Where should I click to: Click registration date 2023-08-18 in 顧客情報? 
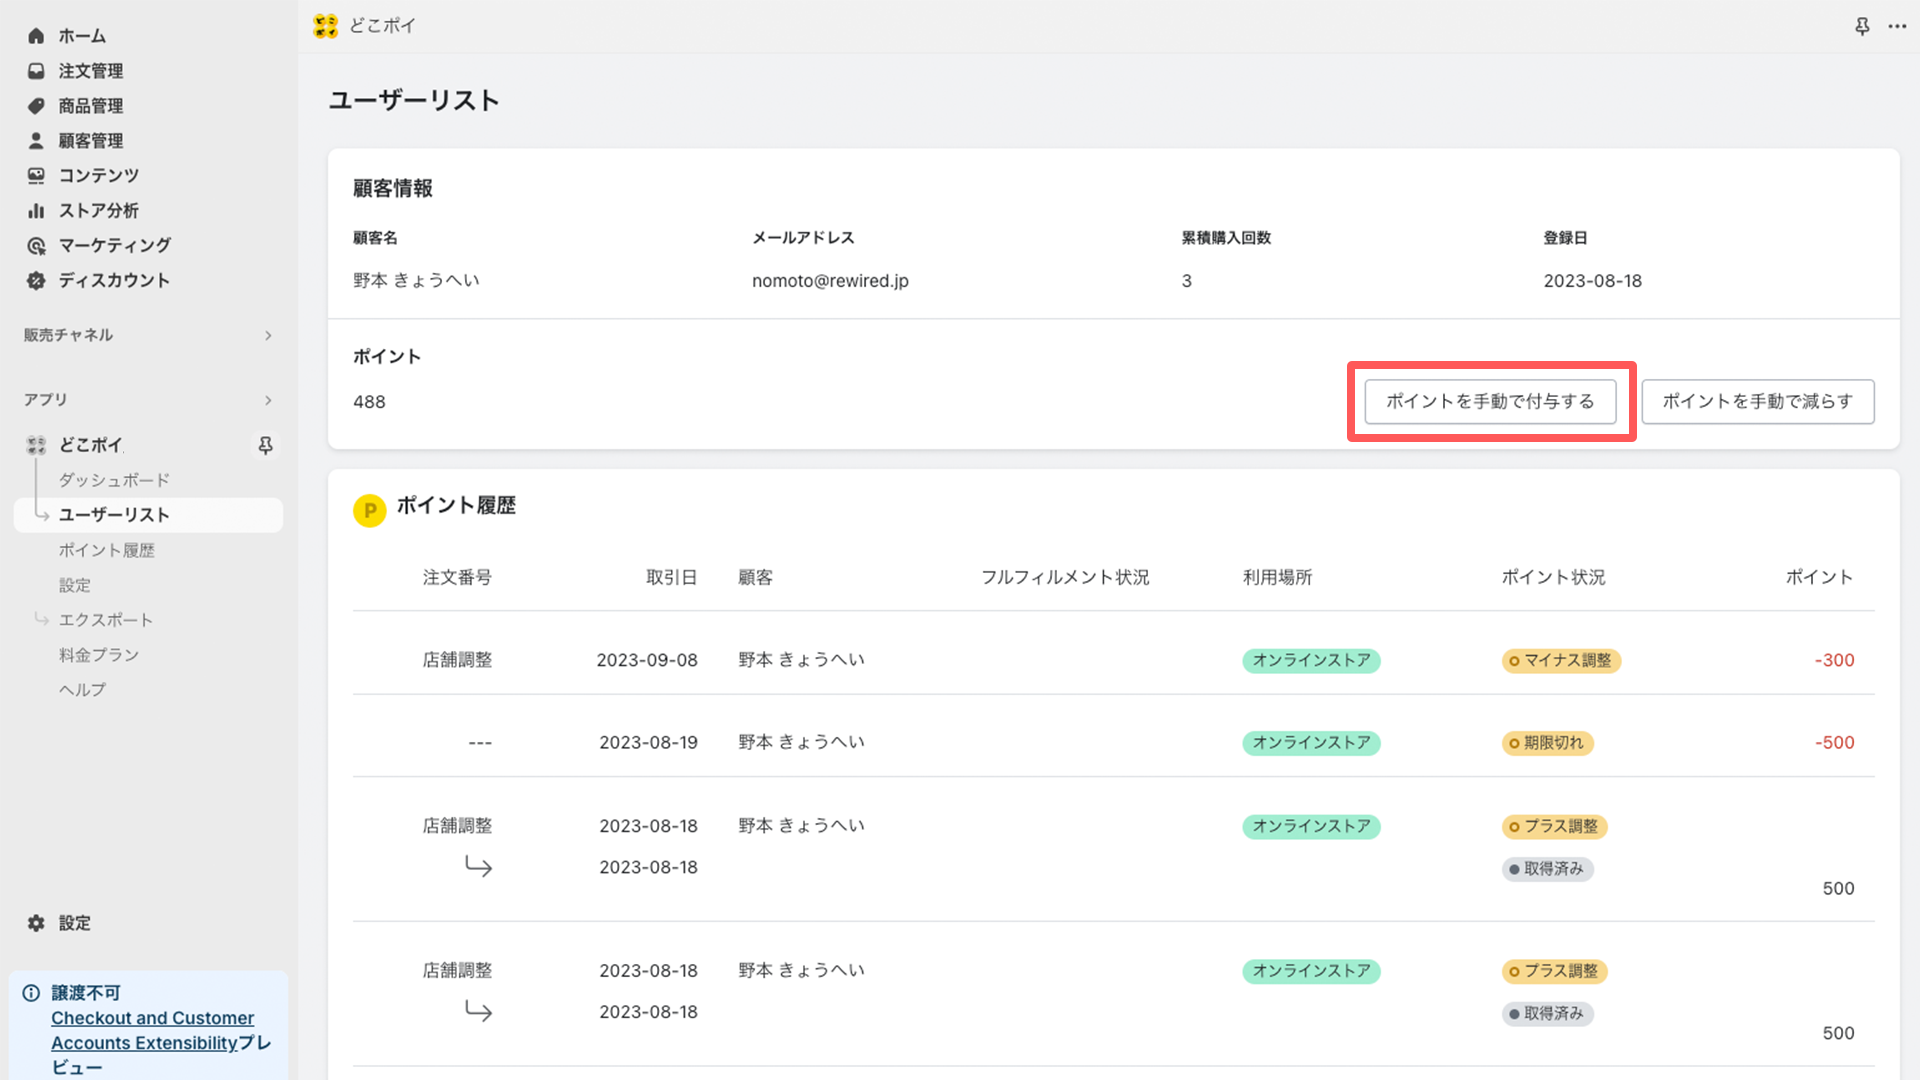click(x=1592, y=281)
